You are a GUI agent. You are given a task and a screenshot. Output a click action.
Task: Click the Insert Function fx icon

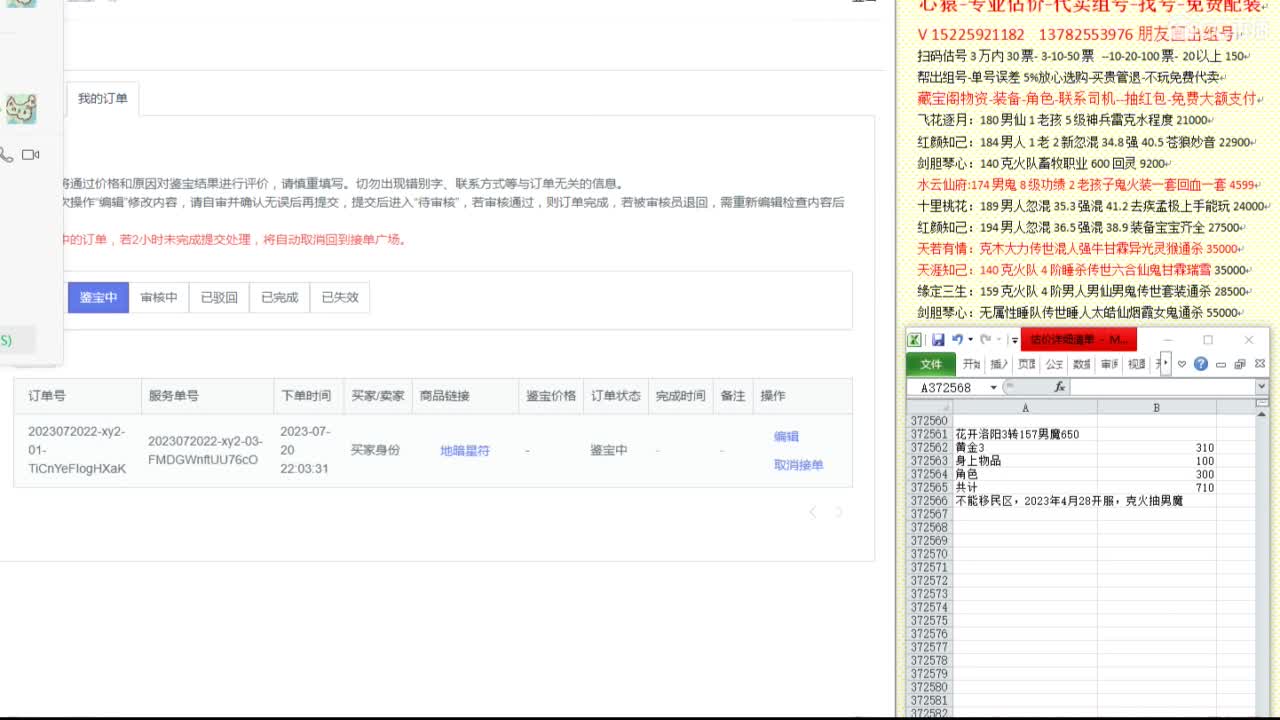click(x=1060, y=387)
